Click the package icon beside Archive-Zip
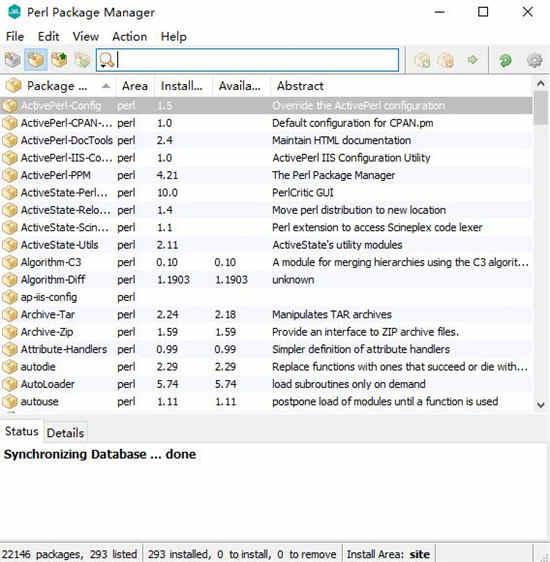Screen dimensions: 550x562 (10, 332)
